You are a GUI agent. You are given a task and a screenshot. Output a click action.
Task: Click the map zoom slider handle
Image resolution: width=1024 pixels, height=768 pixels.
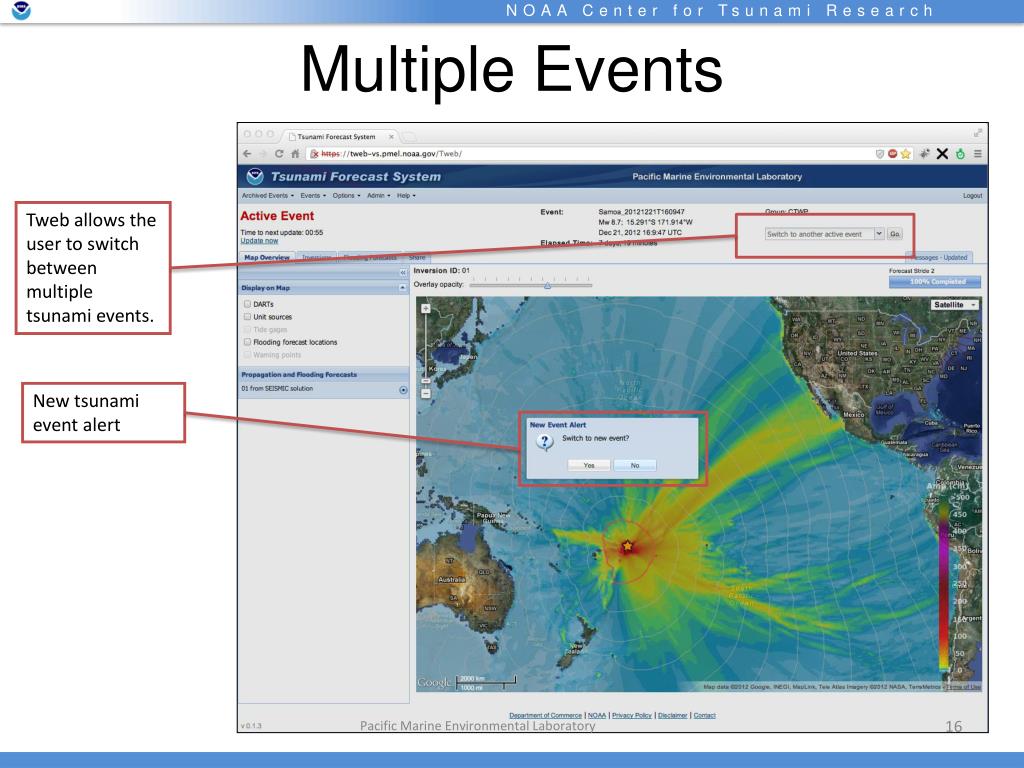[x=425, y=381]
